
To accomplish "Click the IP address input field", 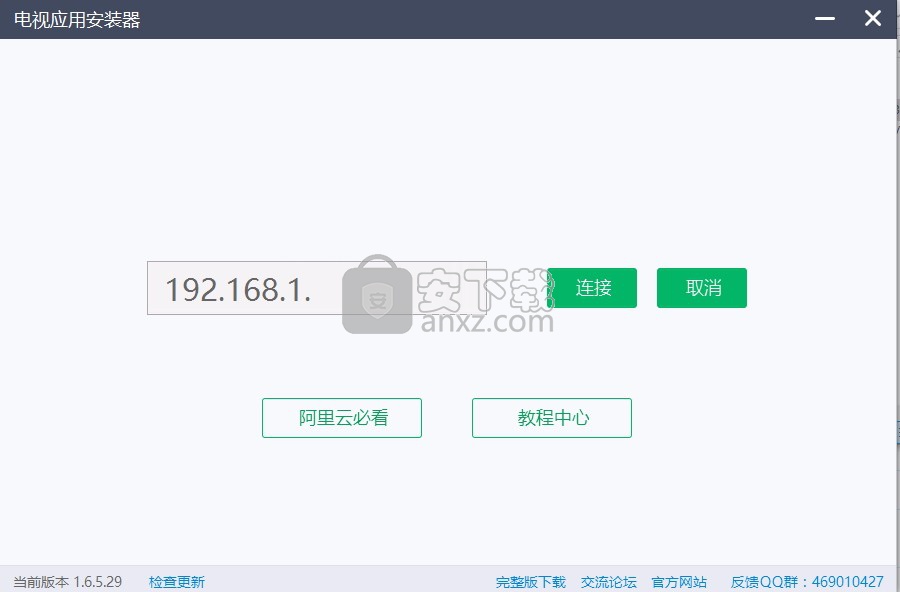I will tap(317, 288).
